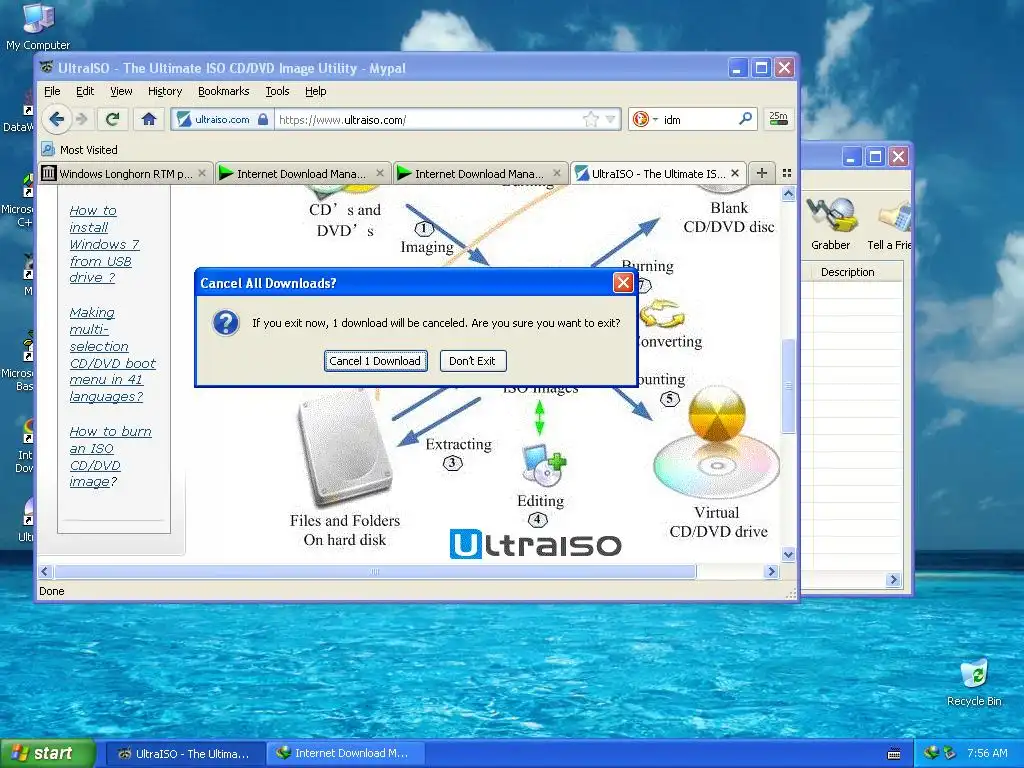Open the home page icon

(x=149, y=120)
